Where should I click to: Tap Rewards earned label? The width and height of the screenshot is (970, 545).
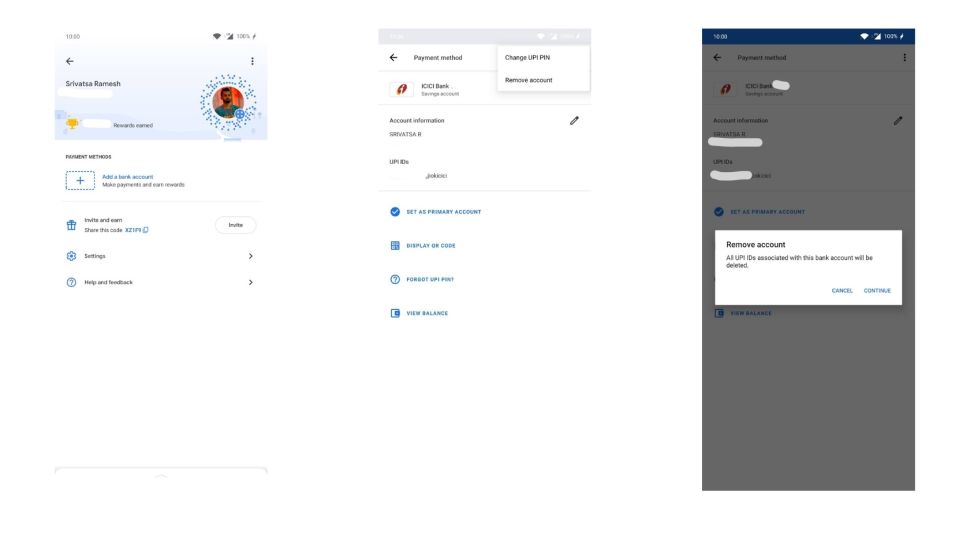pyautogui.click(x=133, y=126)
